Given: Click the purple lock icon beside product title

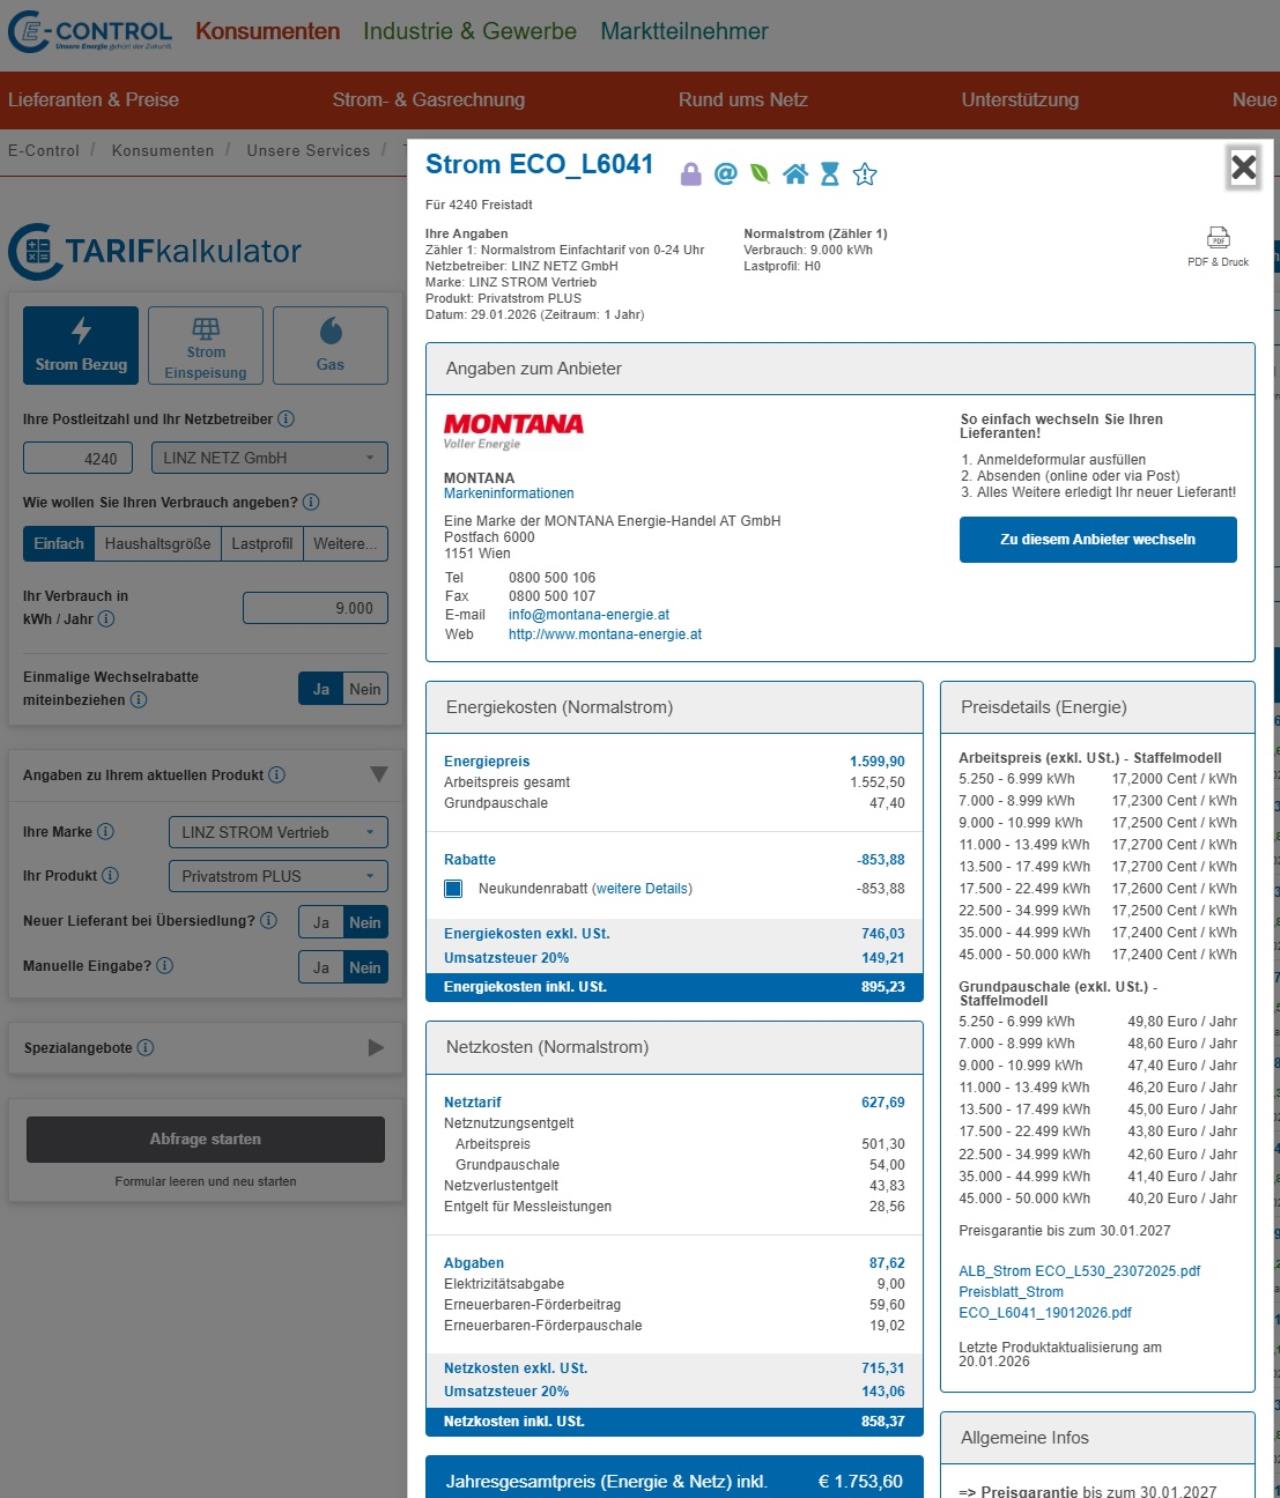Looking at the screenshot, I should pos(690,175).
